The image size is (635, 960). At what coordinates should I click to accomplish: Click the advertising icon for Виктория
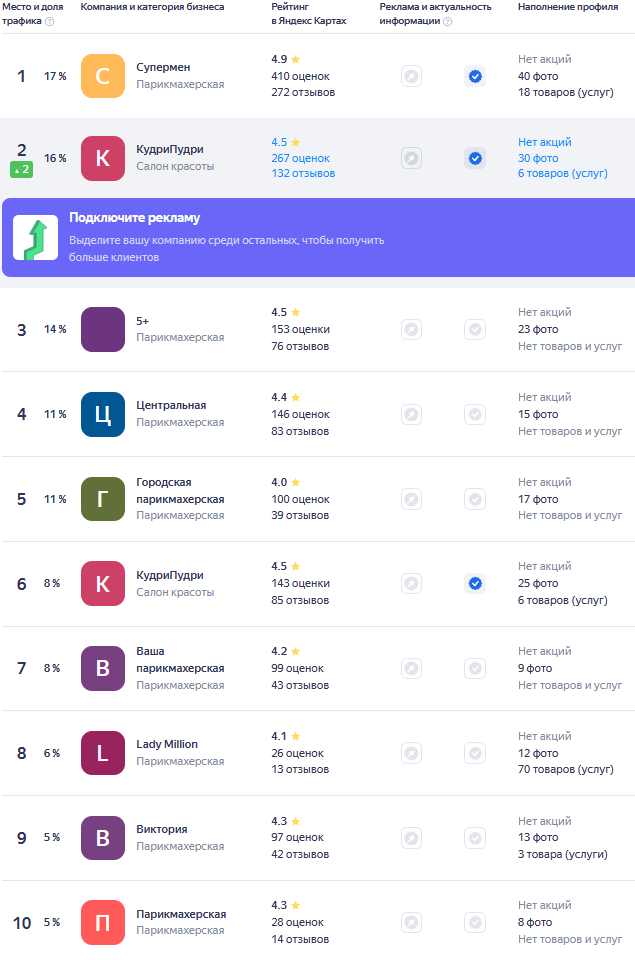[x=411, y=838]
